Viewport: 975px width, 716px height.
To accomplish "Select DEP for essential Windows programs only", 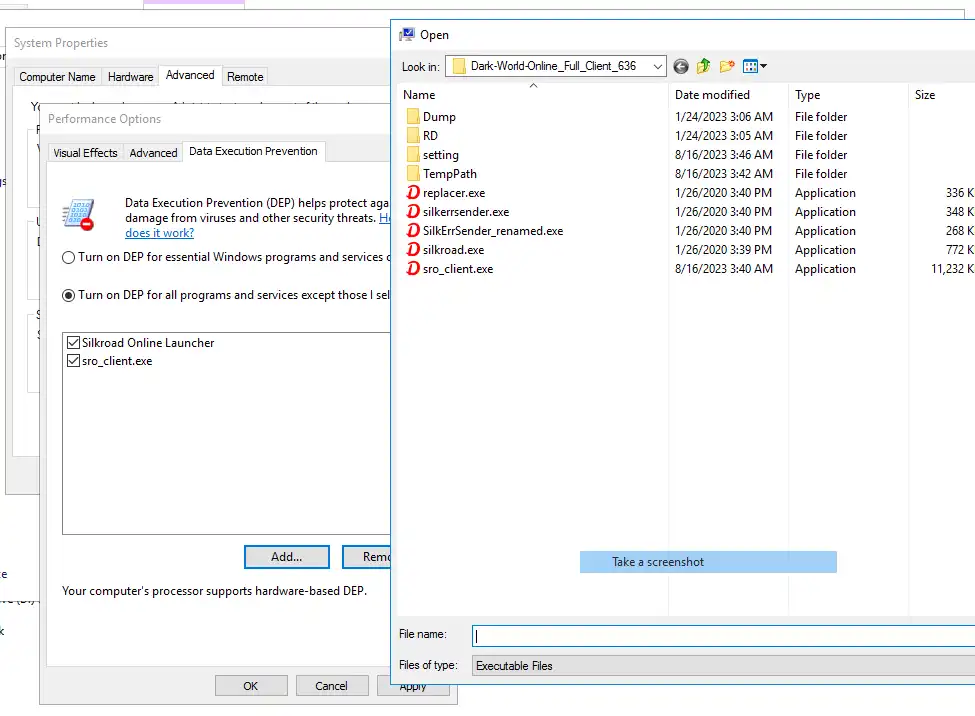I will coord(68,258).
